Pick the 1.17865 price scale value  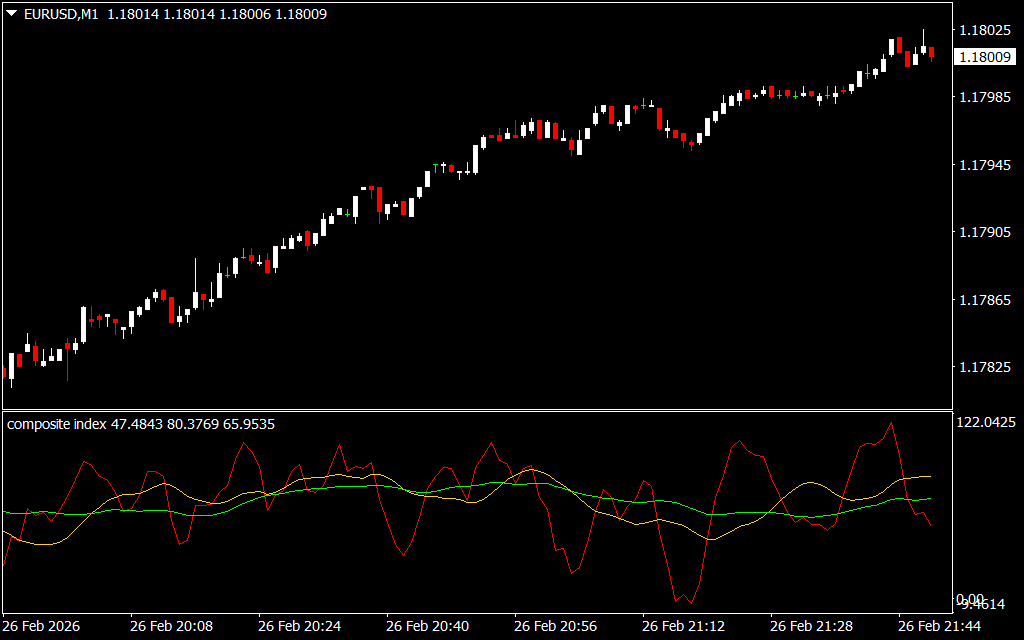[986, 301]
